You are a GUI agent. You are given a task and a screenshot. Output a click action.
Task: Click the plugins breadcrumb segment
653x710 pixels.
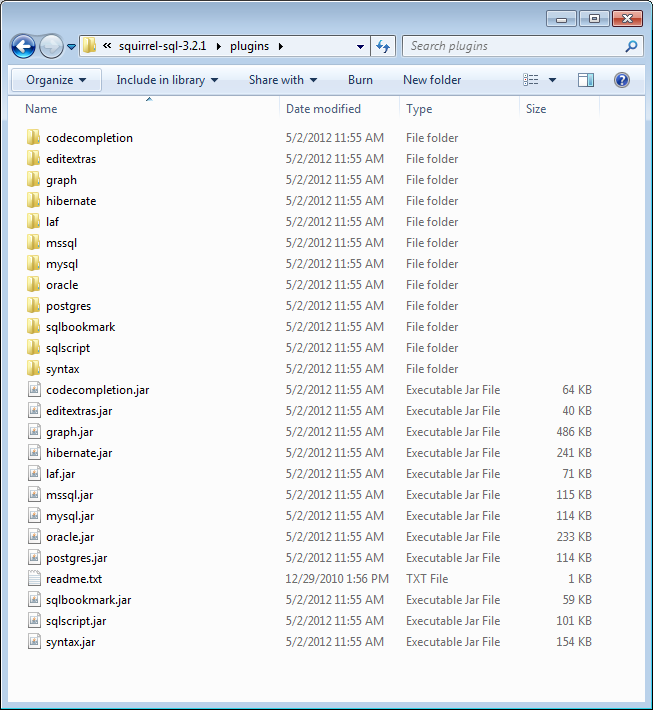click(x=249, y=46)
